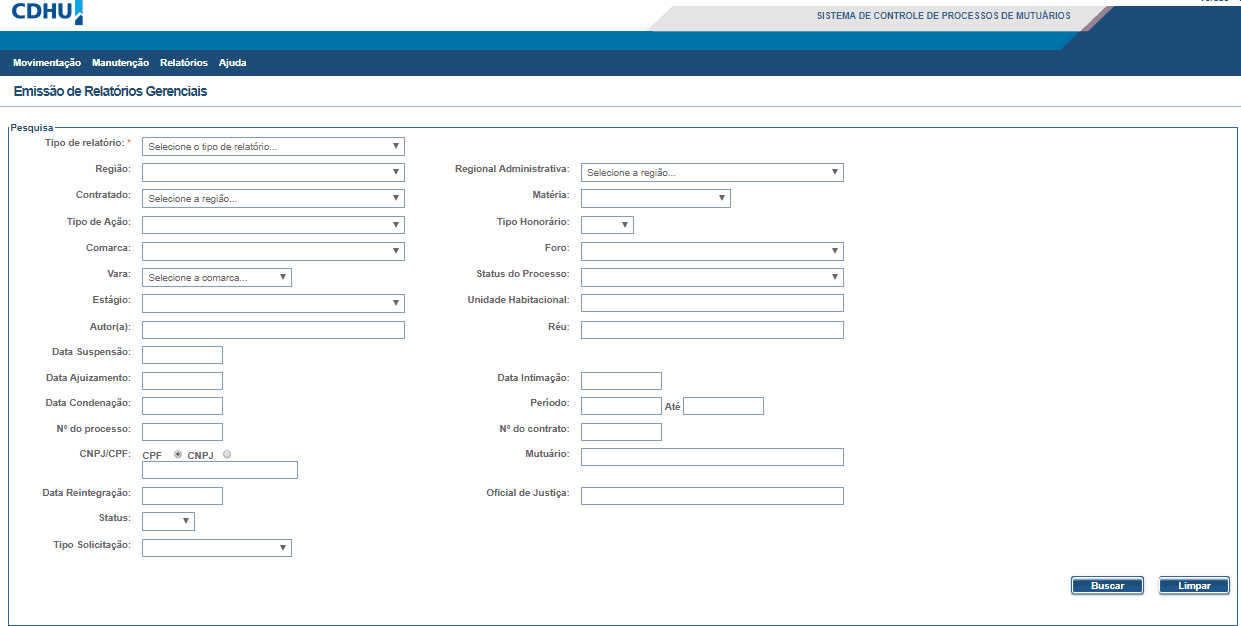This screenshot has height=626, width=1241.
Task: Focus the Nº do contrato field
Action: pos(621,432)
